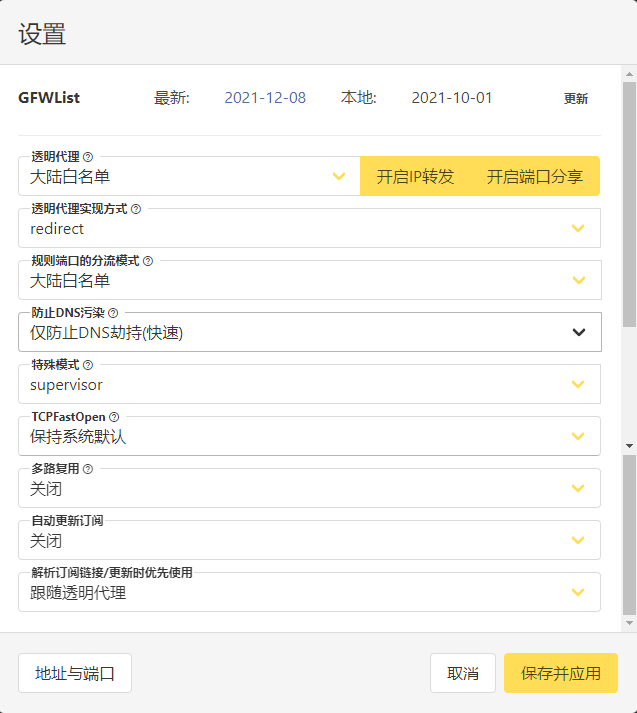Click the scrollbar down arrow
This screenshot has height=713, width=637.
[x=629, y=445]
